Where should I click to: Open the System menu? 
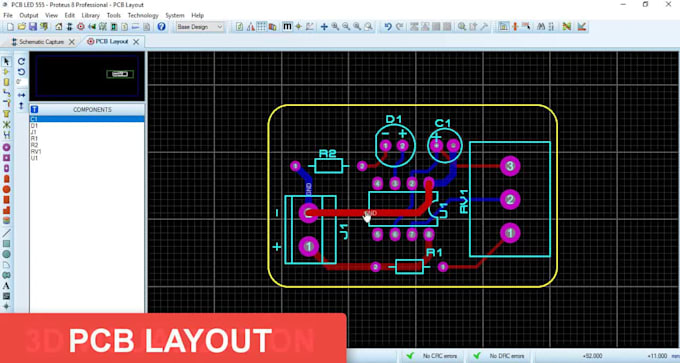pyautogui.click(x=175, y=15)
